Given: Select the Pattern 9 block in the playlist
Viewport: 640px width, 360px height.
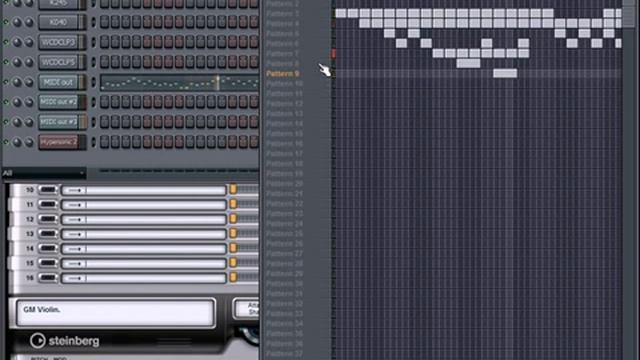Looking at the screenshot, I should 505,73.
